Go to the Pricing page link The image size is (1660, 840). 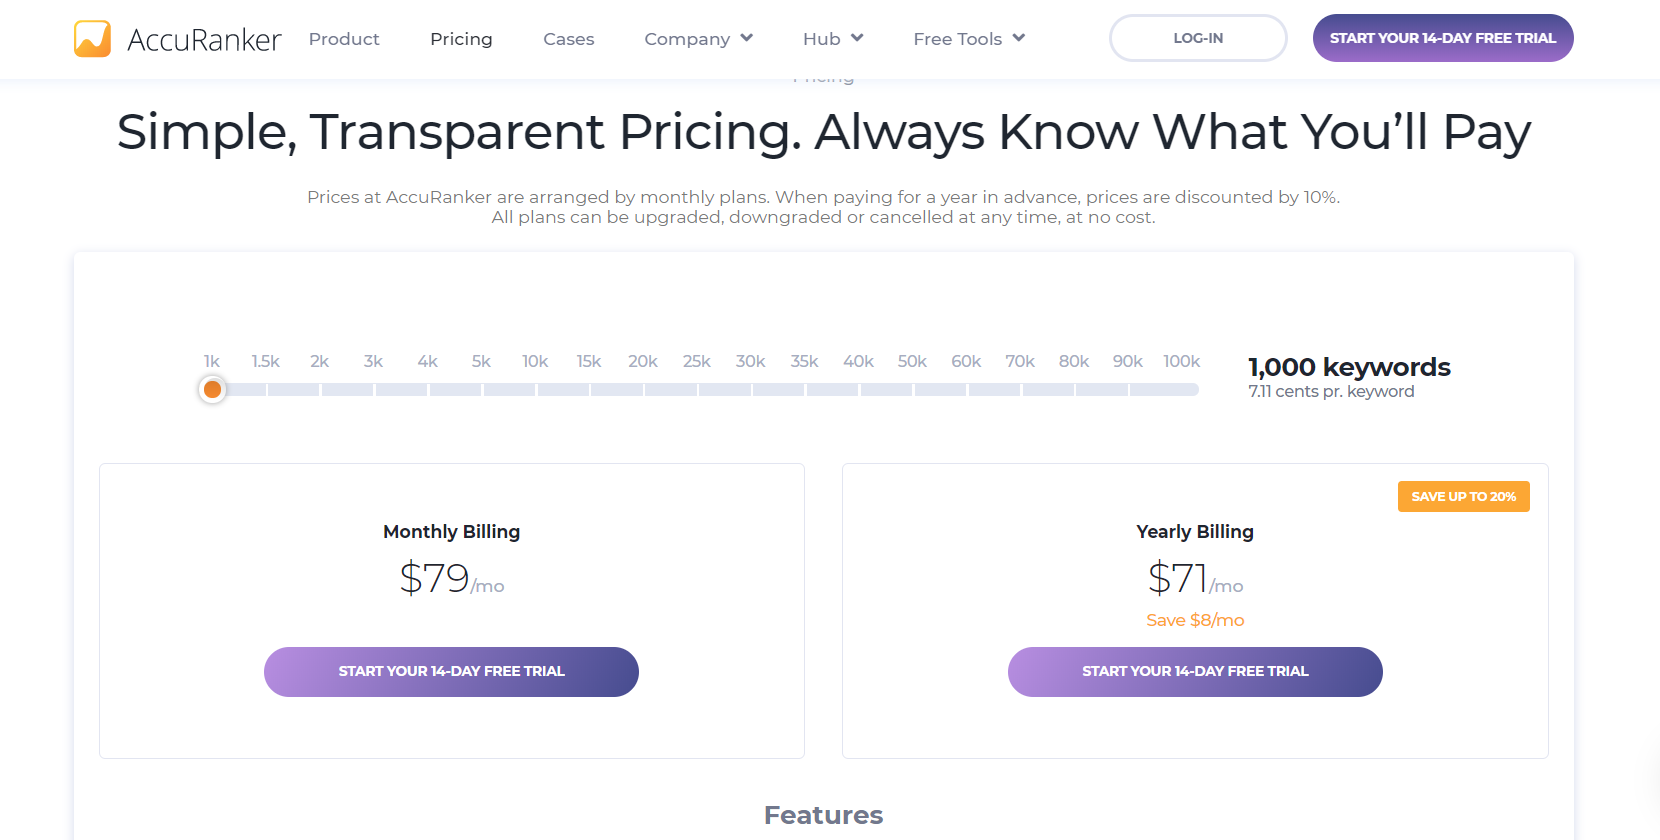click(461, 39)
